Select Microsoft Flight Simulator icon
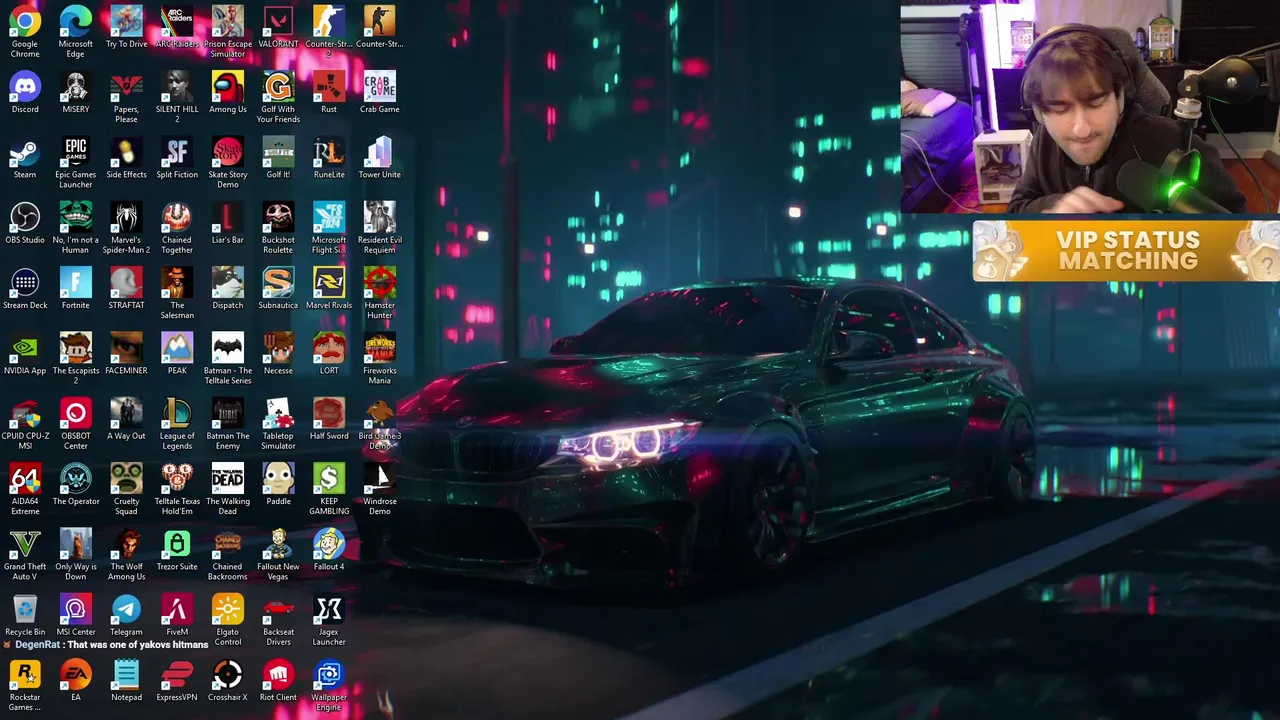 [329, 227]
